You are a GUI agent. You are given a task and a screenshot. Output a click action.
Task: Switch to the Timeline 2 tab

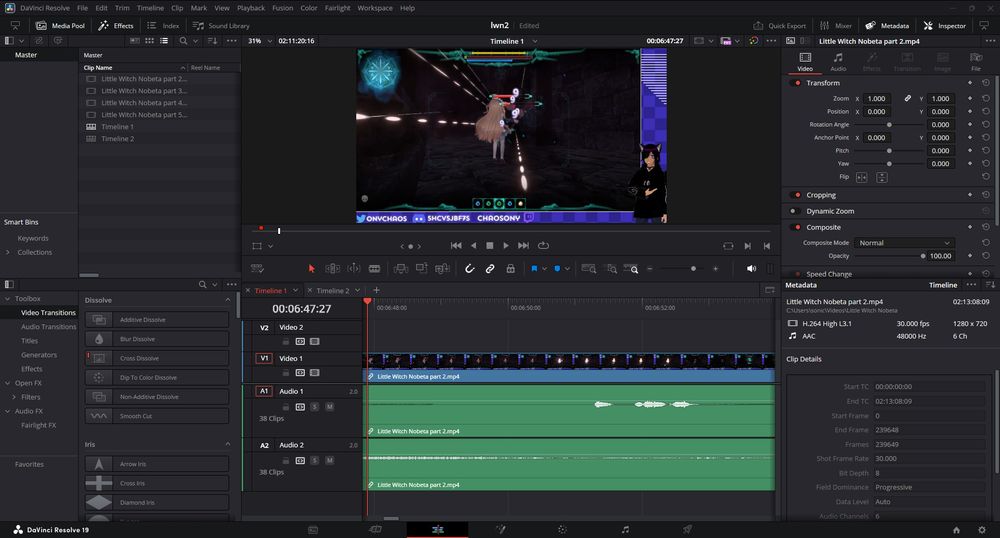[x=333, y=290]
